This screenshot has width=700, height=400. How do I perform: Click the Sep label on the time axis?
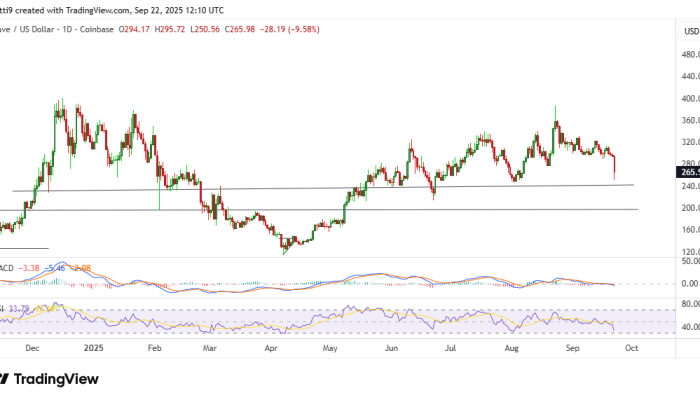point(572,349)
